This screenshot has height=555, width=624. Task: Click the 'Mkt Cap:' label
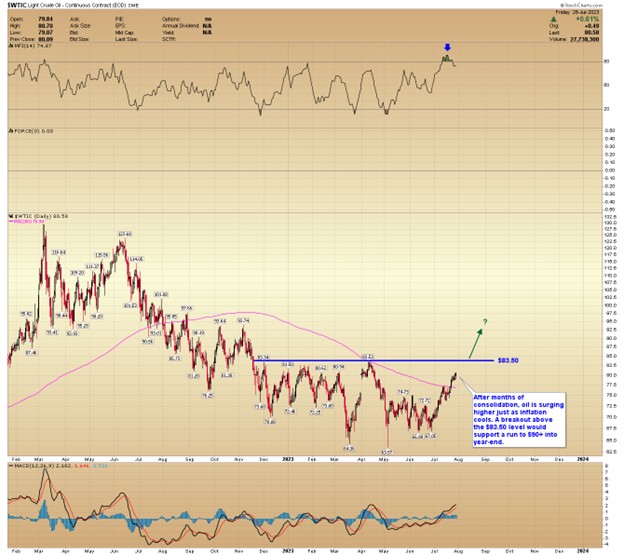click(x=125, y=33)
